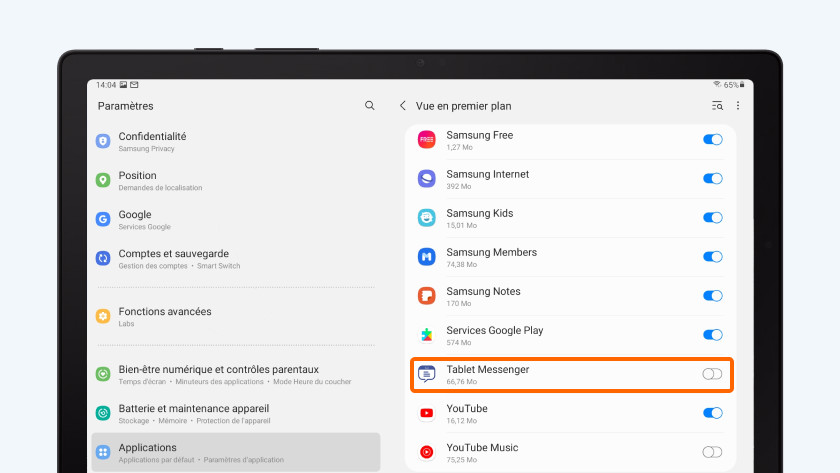
Task: Click the 14:04 clock in status bar
Action: 106,85
